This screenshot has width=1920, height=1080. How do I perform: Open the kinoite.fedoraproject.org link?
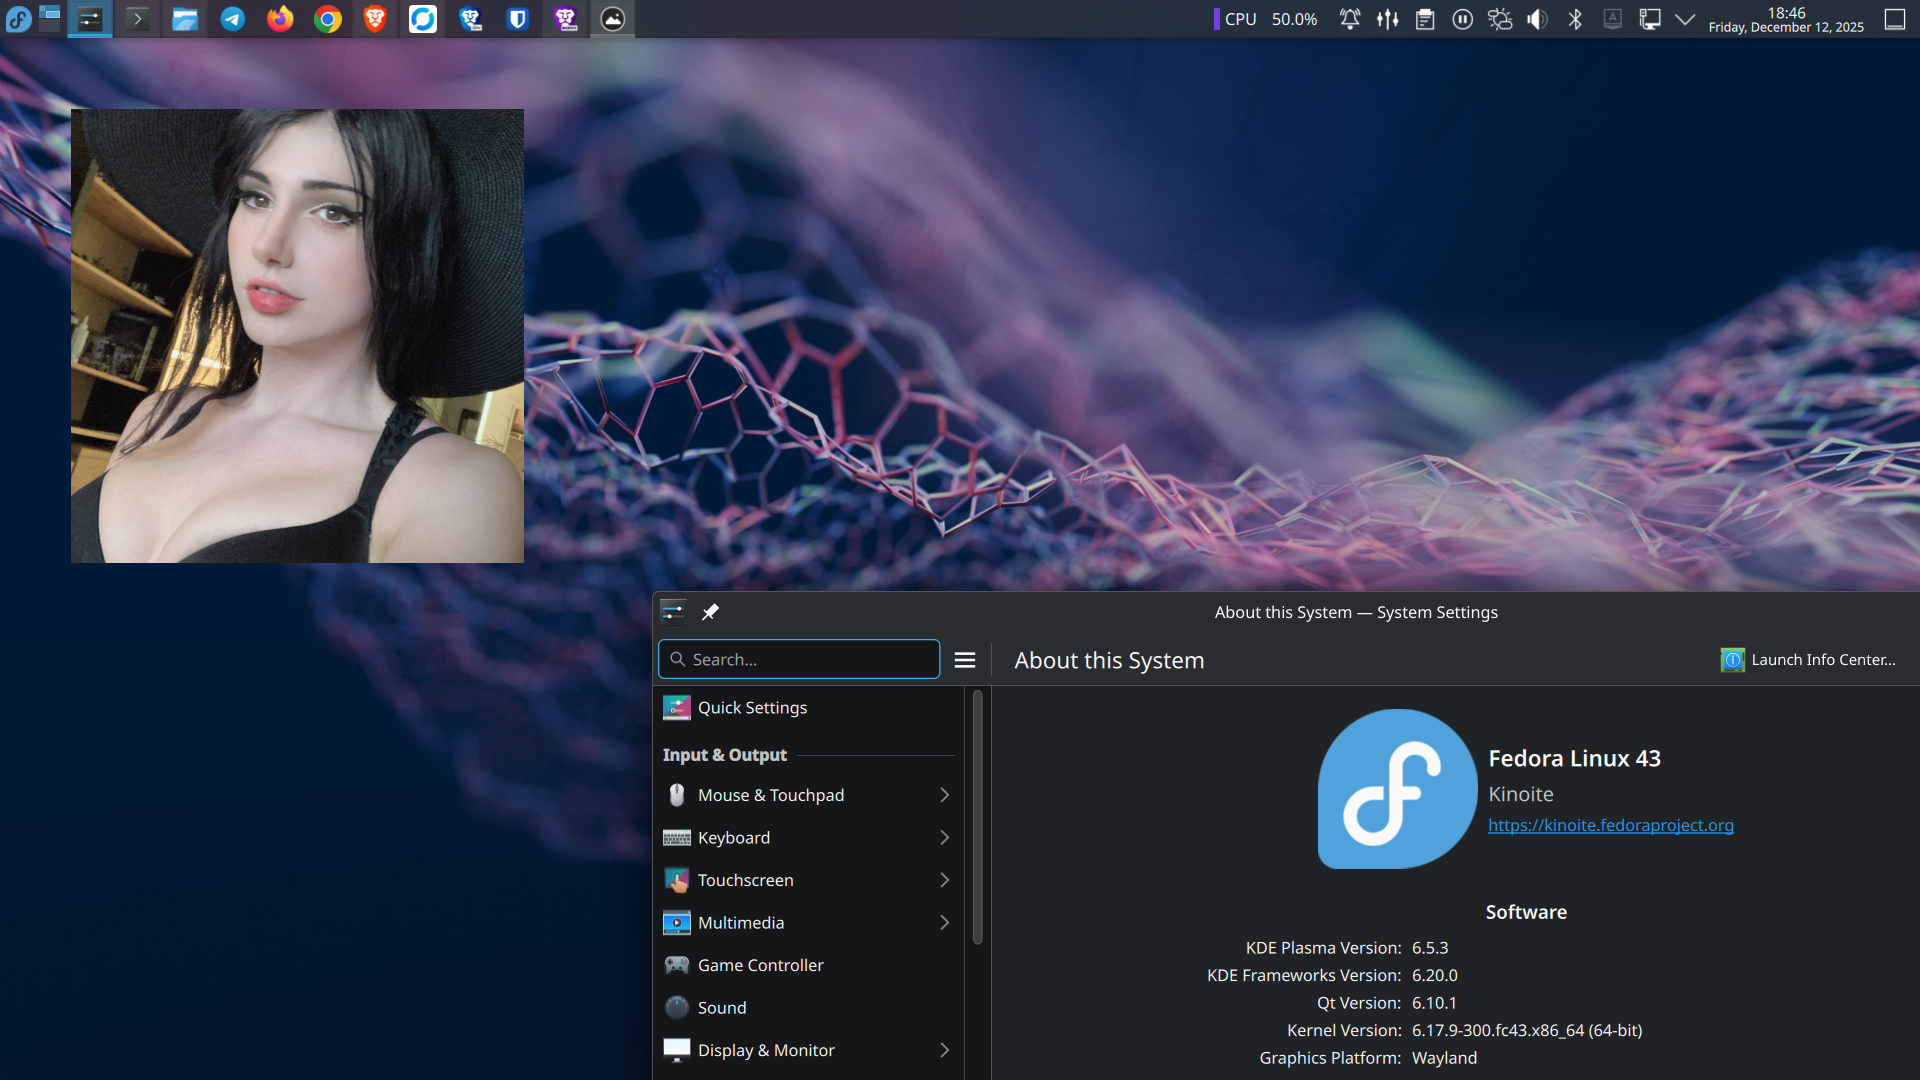(1610, 825)
